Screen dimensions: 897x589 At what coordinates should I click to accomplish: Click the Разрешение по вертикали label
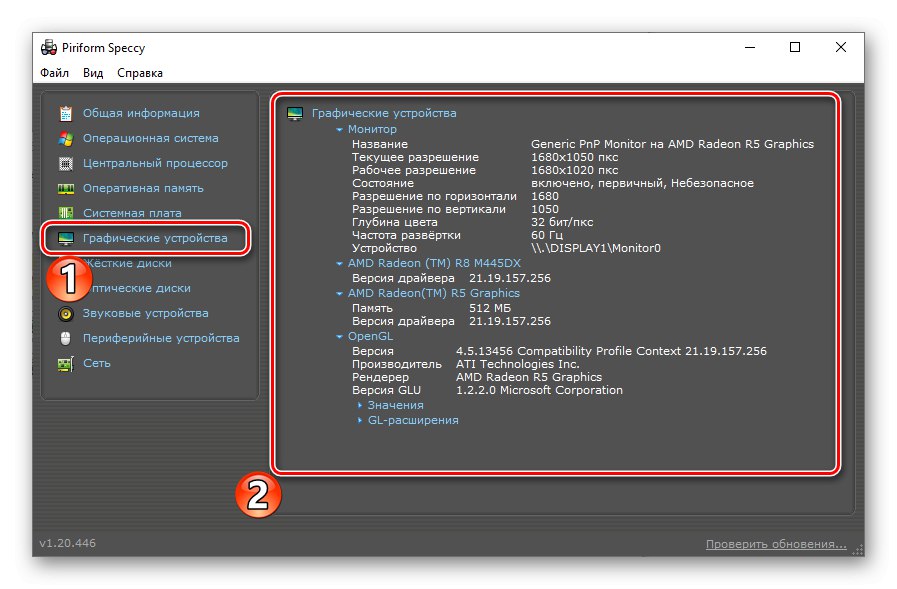point(428,209)
